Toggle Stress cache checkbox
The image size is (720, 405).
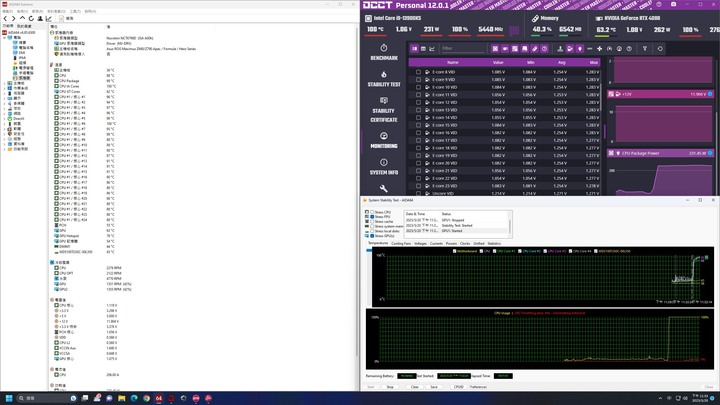pos(372,221)
